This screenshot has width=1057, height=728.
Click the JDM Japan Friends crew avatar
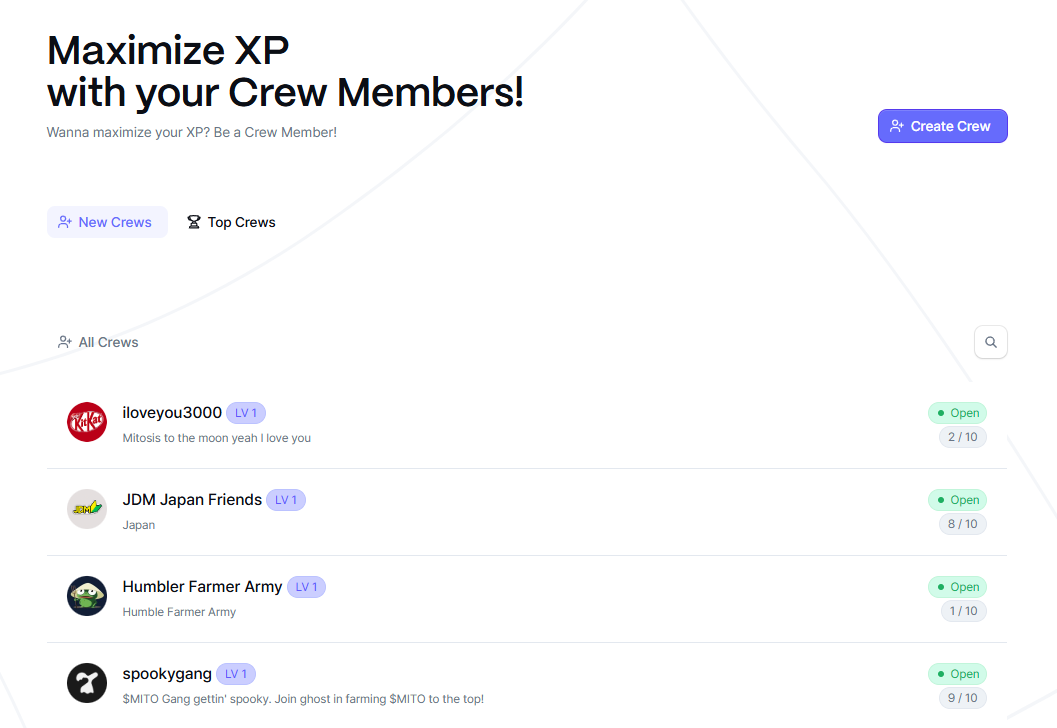87,509
